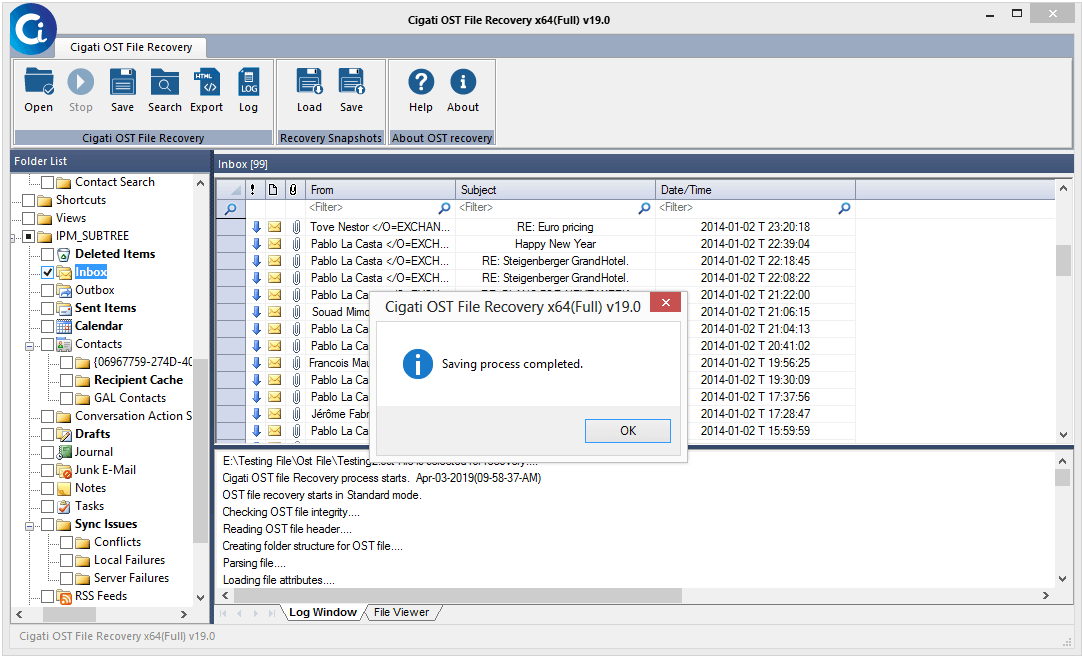Image resolution: width=1082 pixels, height=656 pixels.
Task: Click the From filter magnifier icon
Action: [444, 208]
